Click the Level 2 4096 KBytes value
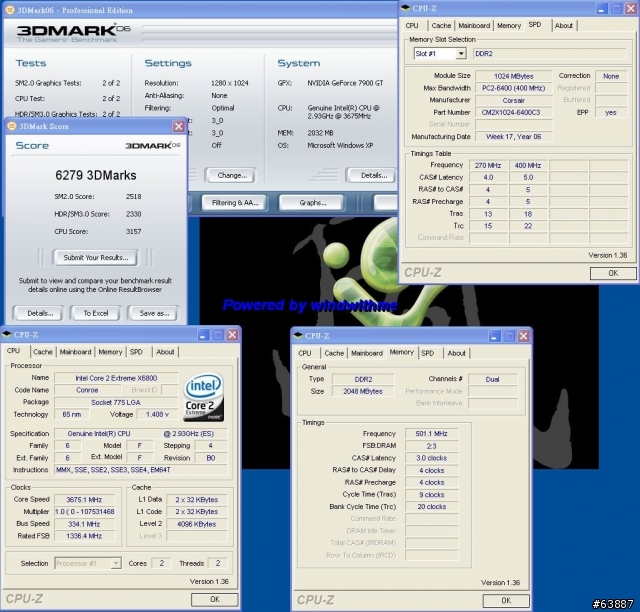 (197, 524)
